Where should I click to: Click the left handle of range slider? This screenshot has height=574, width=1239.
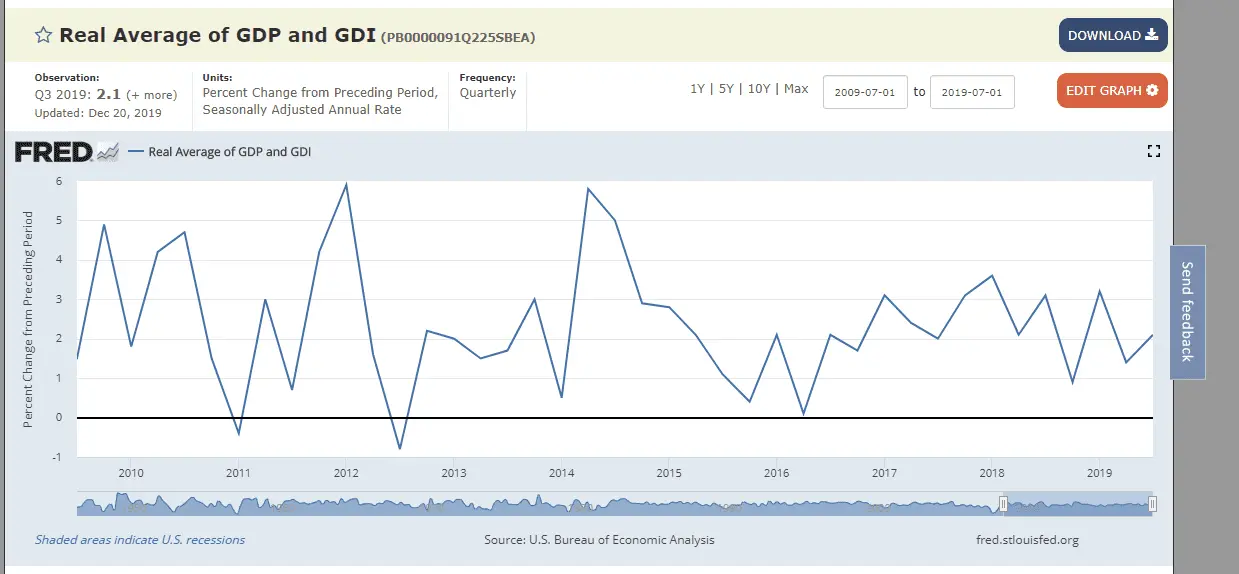1003,504
